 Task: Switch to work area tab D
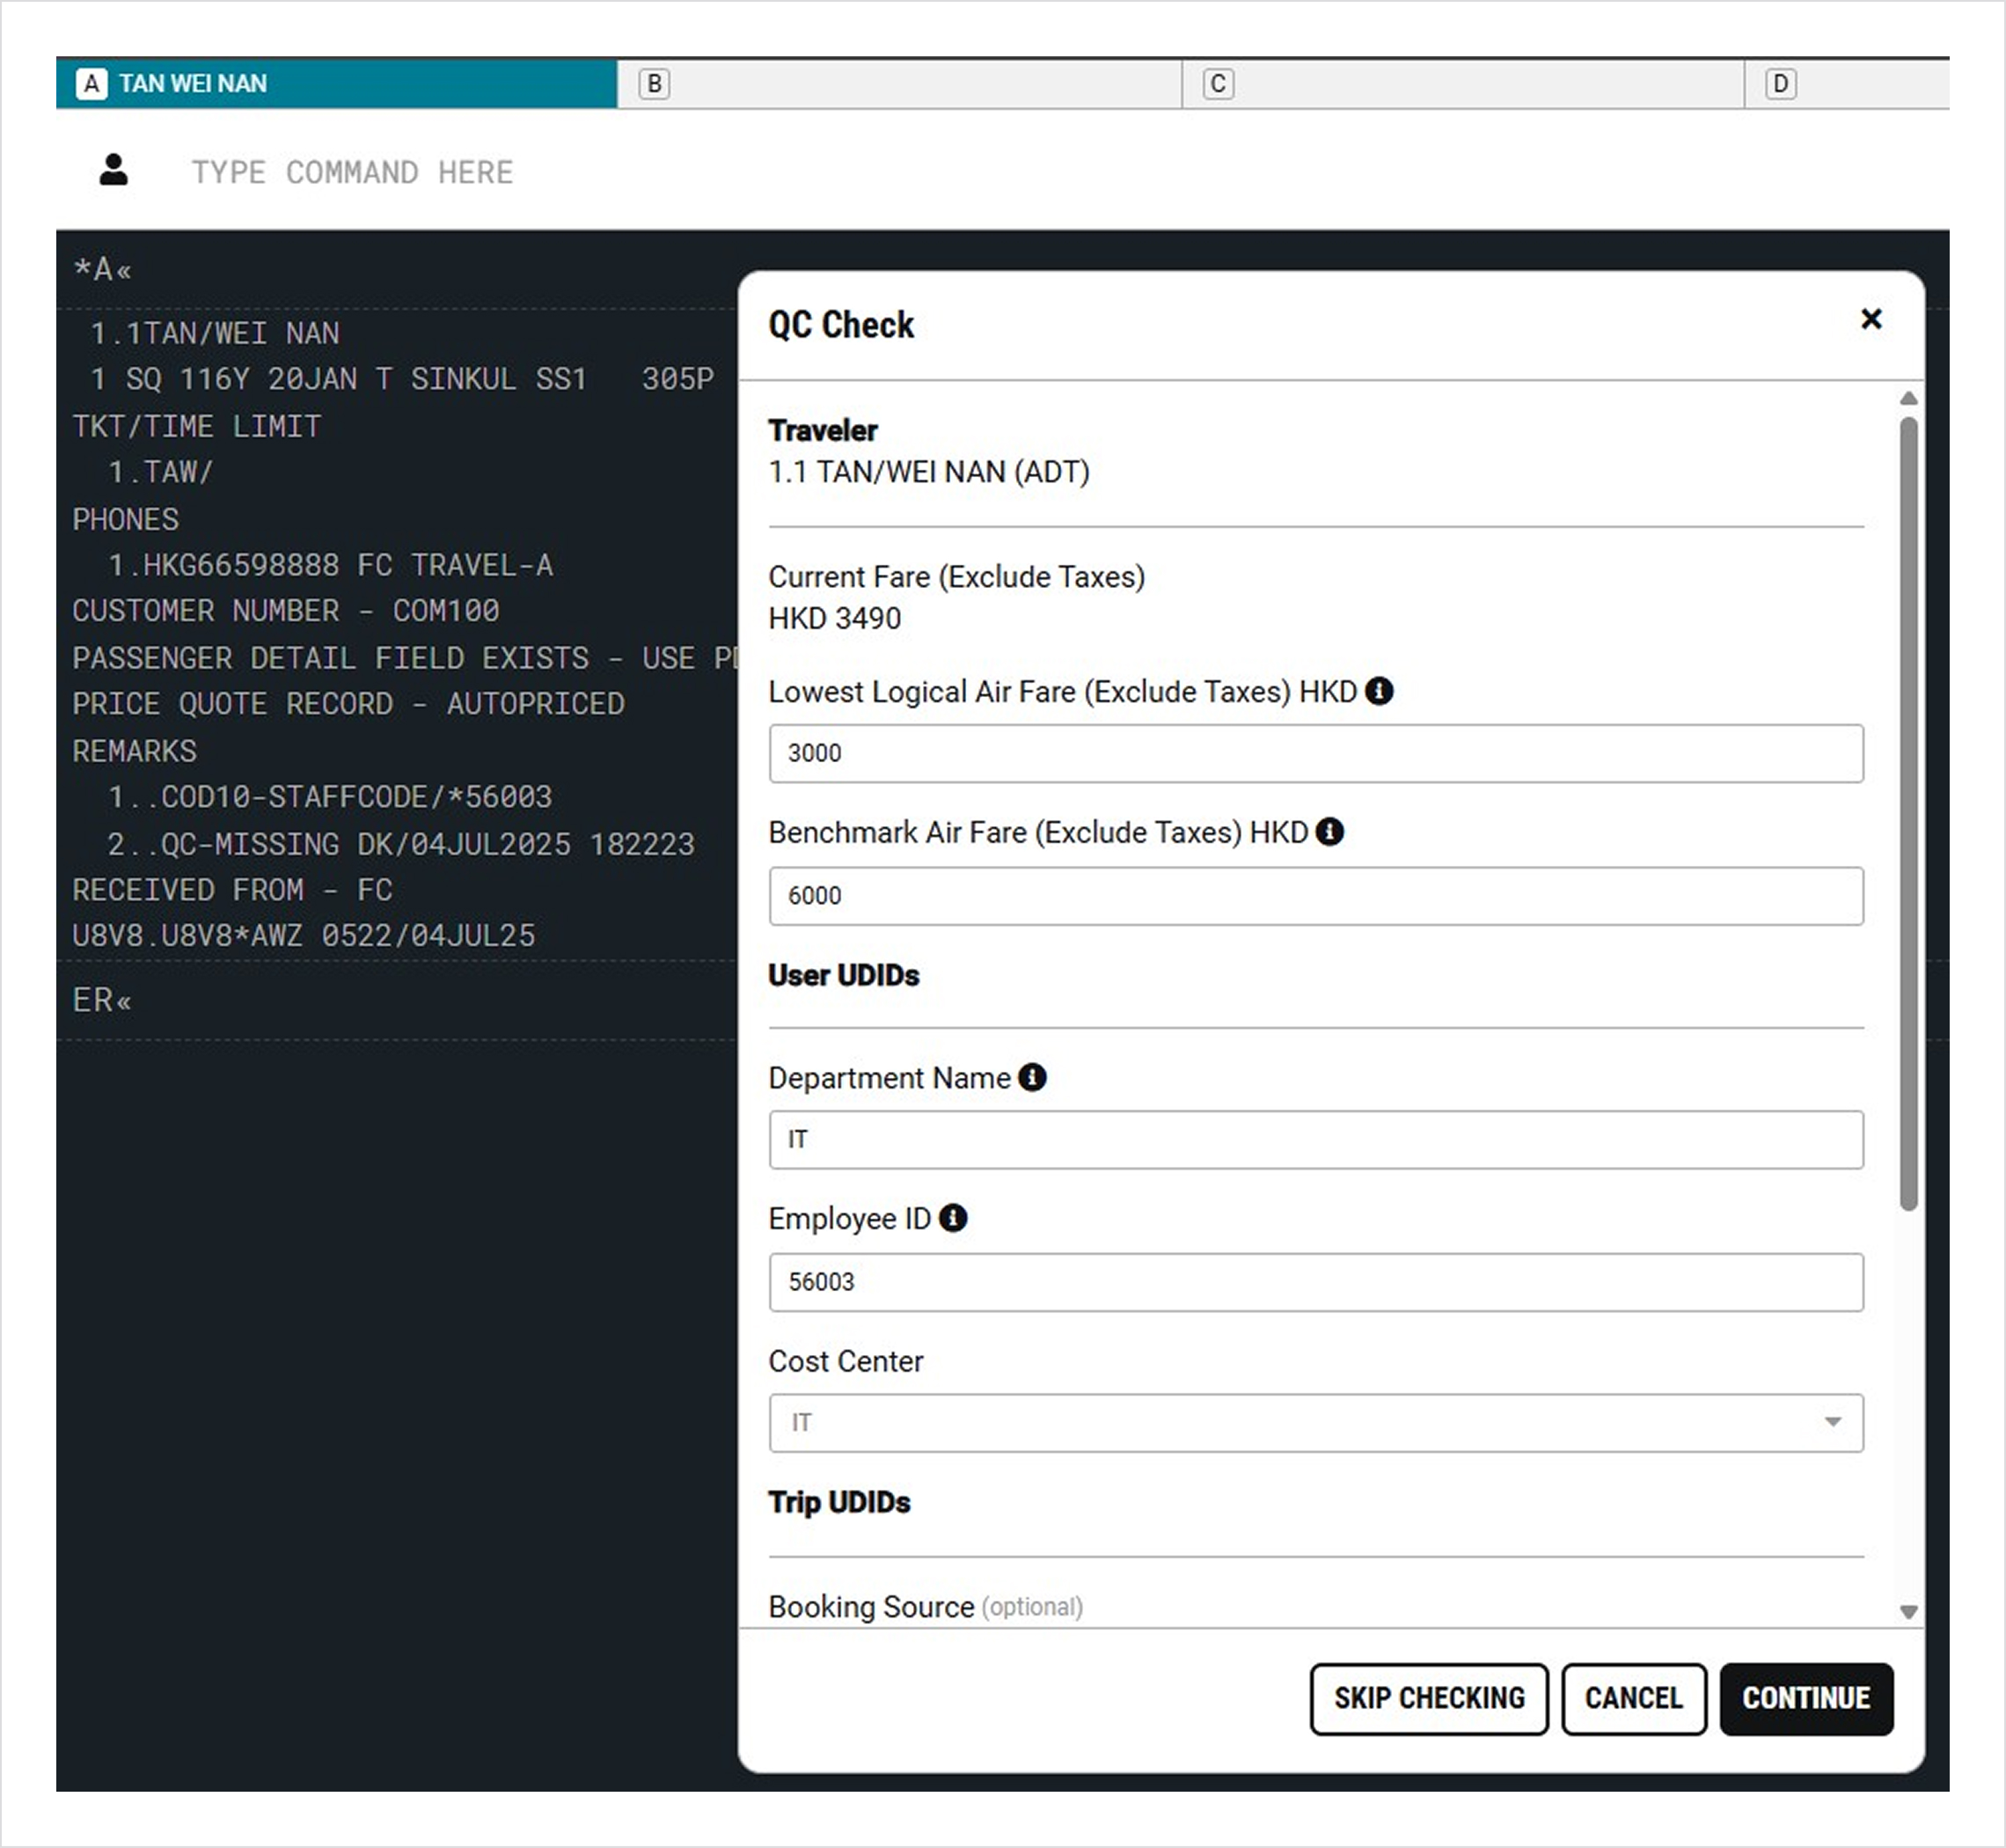pos(1847,84)
